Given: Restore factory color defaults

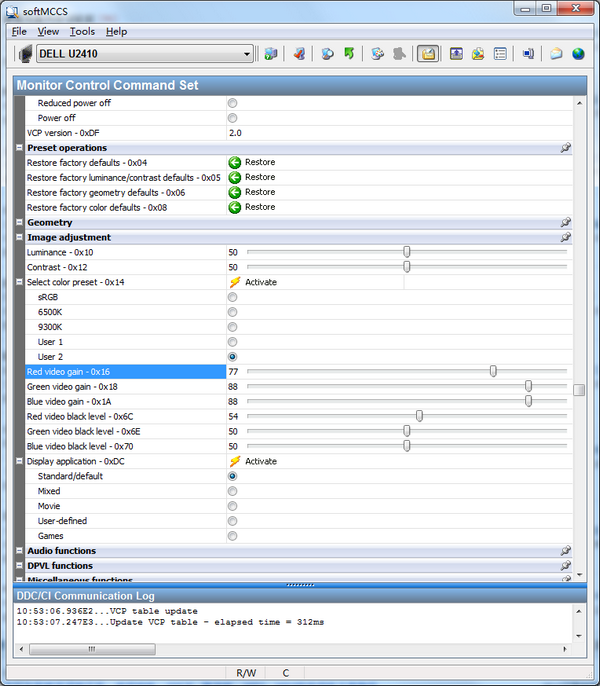Looking at the screenshot, I should pyautogui.click(x=235, y=207).
